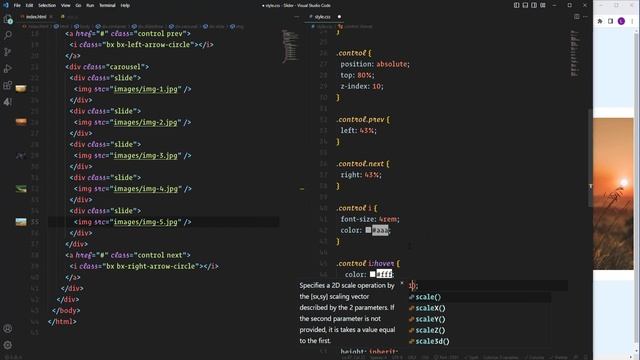Click the style.css editor minimap
The width and height of the screenshot is (640, 360).
point(575,53)
